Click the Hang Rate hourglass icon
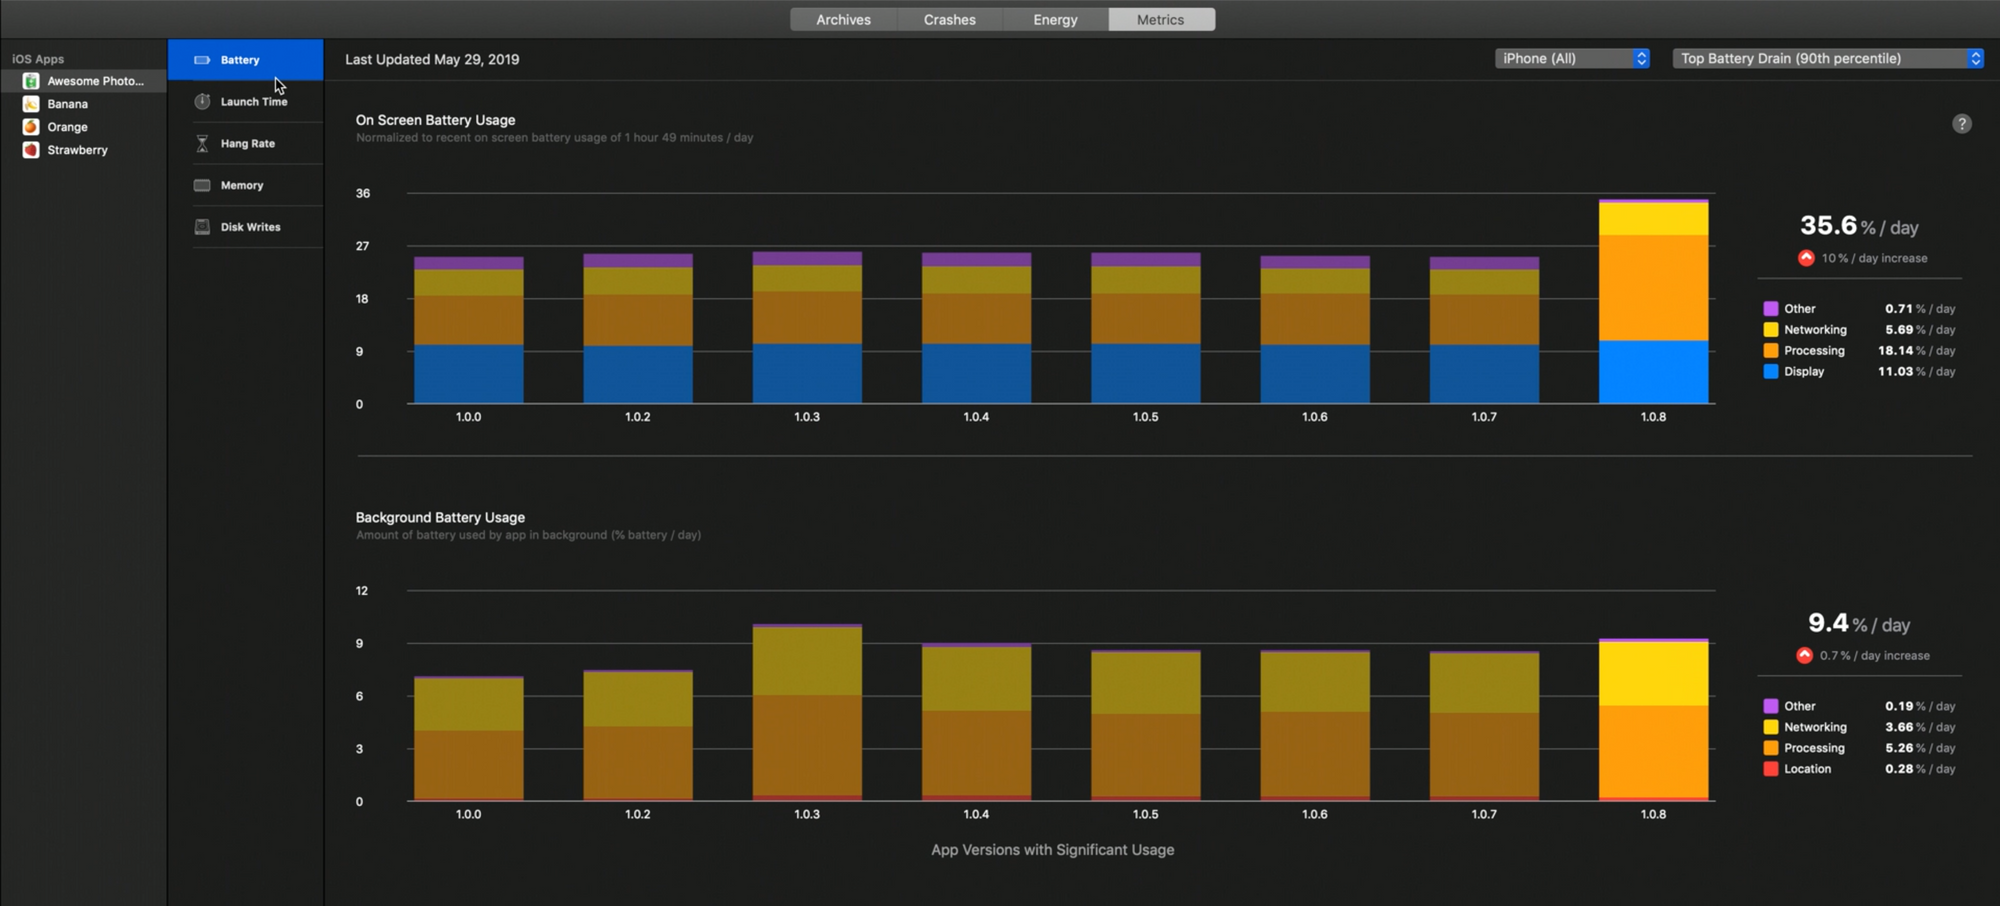 pos(202,143)
